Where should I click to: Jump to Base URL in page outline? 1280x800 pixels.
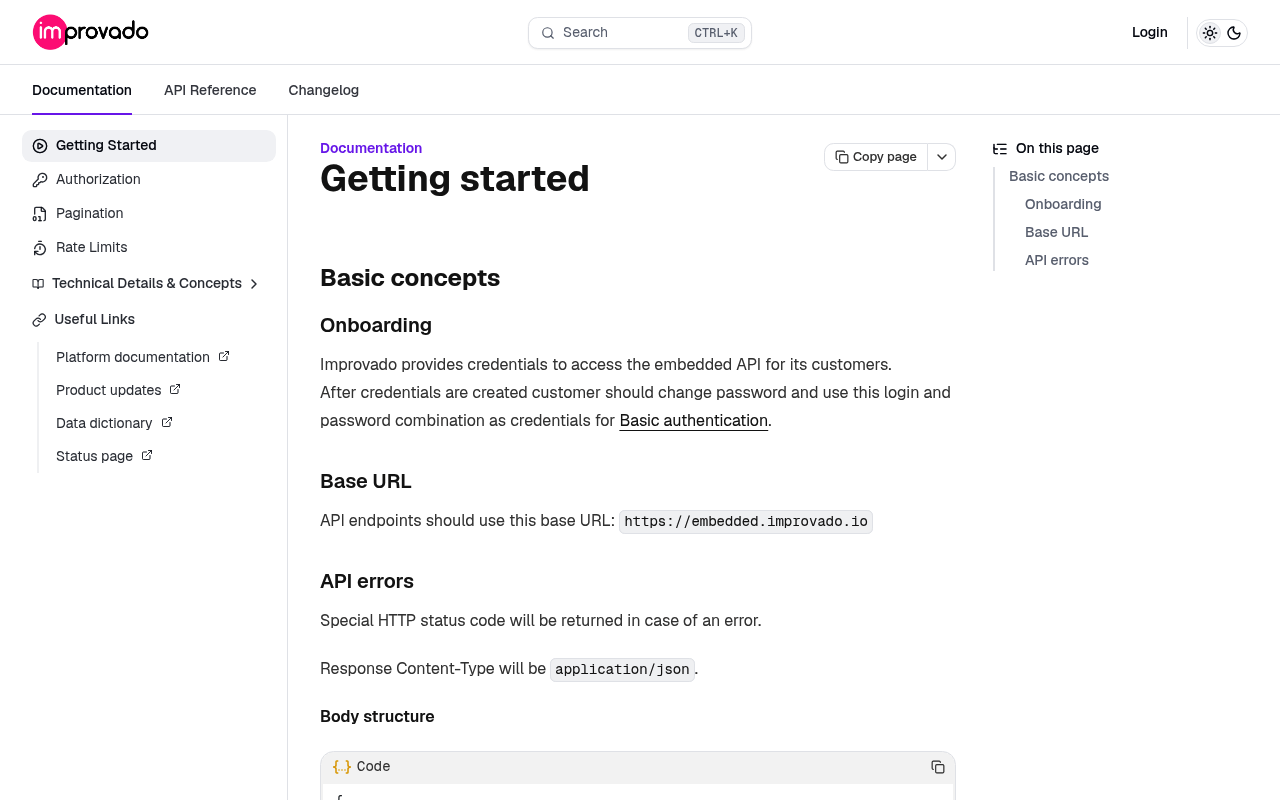[x=1056, y=232]
